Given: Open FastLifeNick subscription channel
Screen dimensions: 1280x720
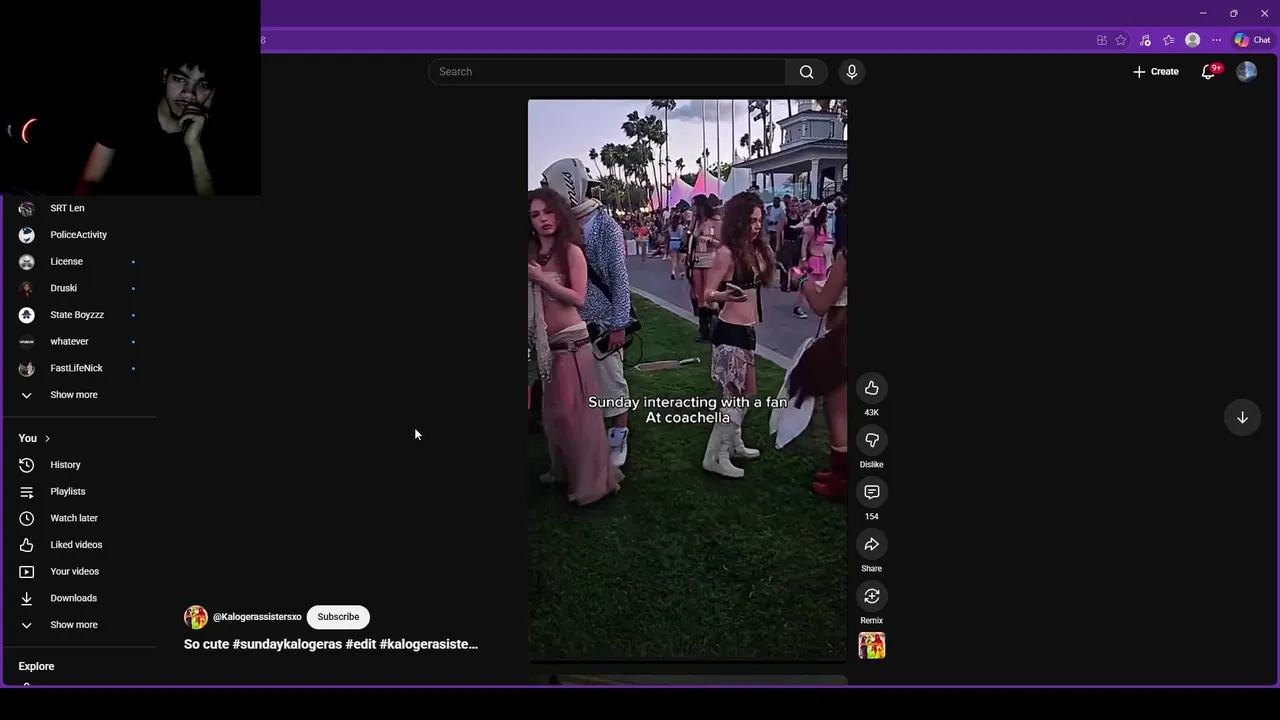Looking at the screenshot, I should pyautogui.click(x=78, y=368).
